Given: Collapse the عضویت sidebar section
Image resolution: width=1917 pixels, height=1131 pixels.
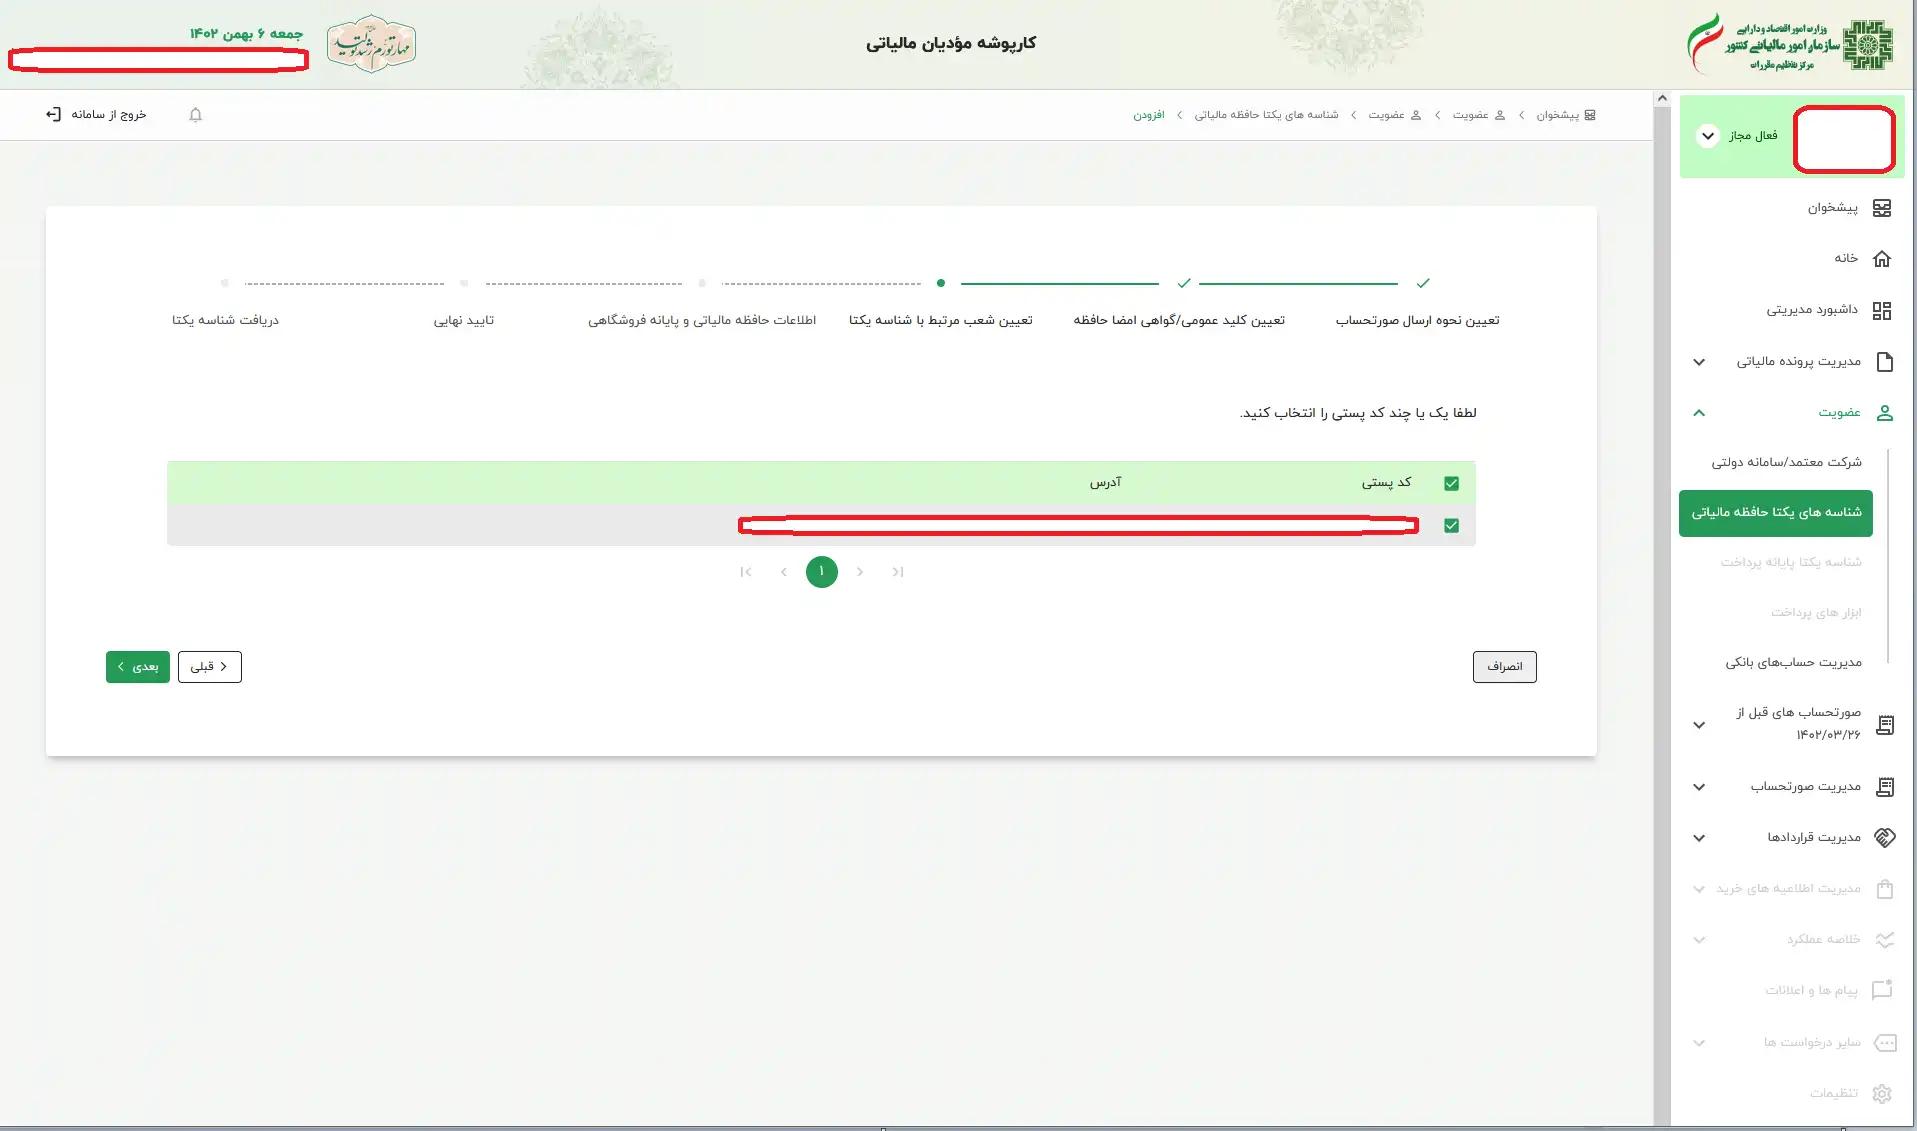Looking at the screenshot, I should (1698, 412).
